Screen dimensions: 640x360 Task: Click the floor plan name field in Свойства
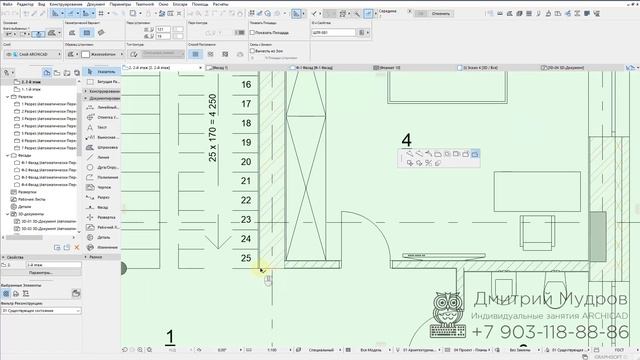(54, 265)
